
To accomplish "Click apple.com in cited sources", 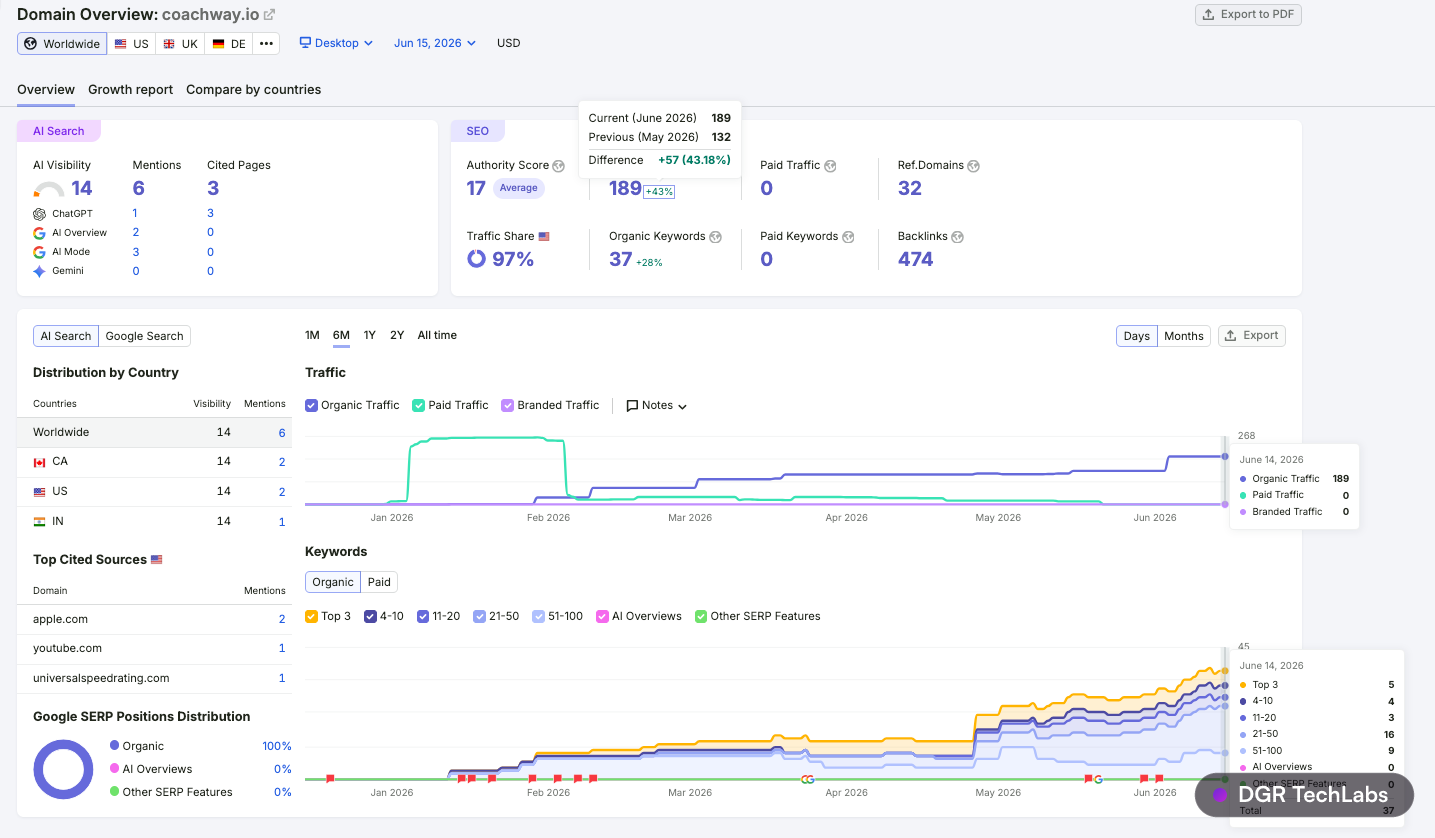I will tap(60, 620).
